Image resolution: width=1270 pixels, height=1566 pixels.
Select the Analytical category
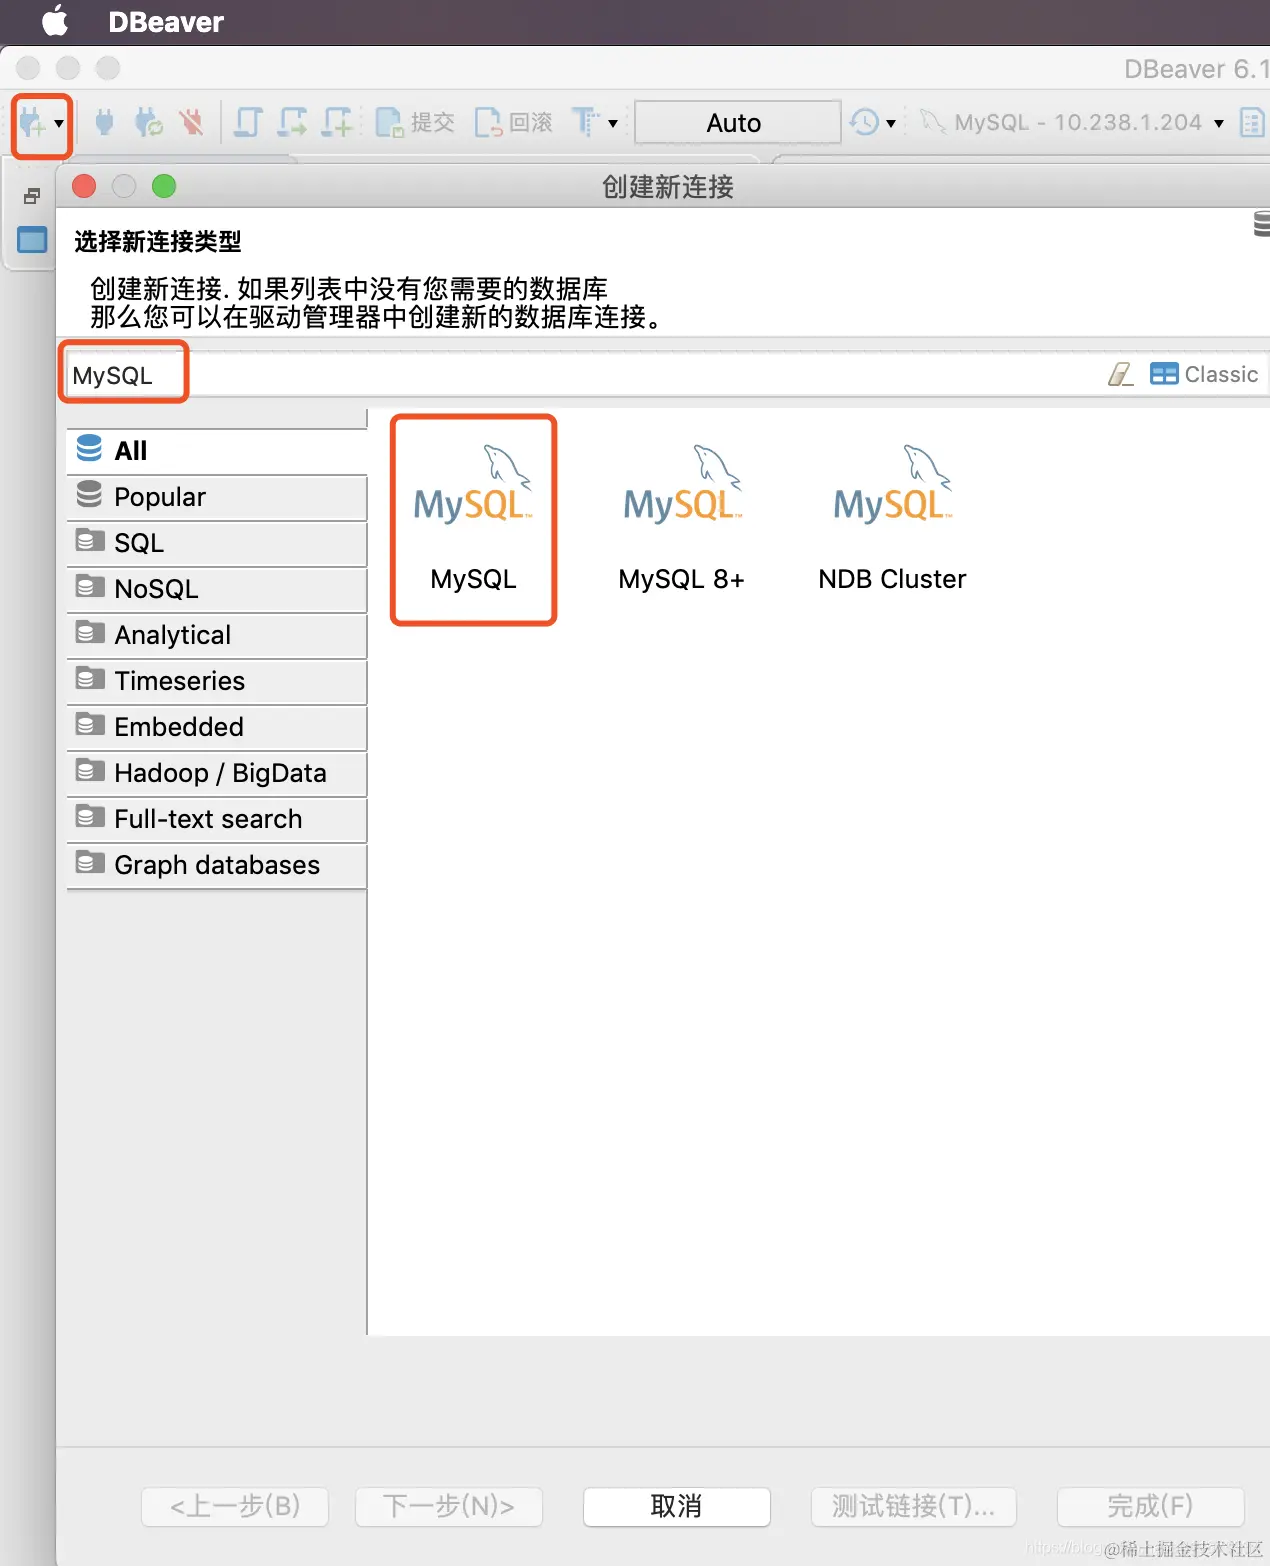pyautogui.click(x=217, y=635)
